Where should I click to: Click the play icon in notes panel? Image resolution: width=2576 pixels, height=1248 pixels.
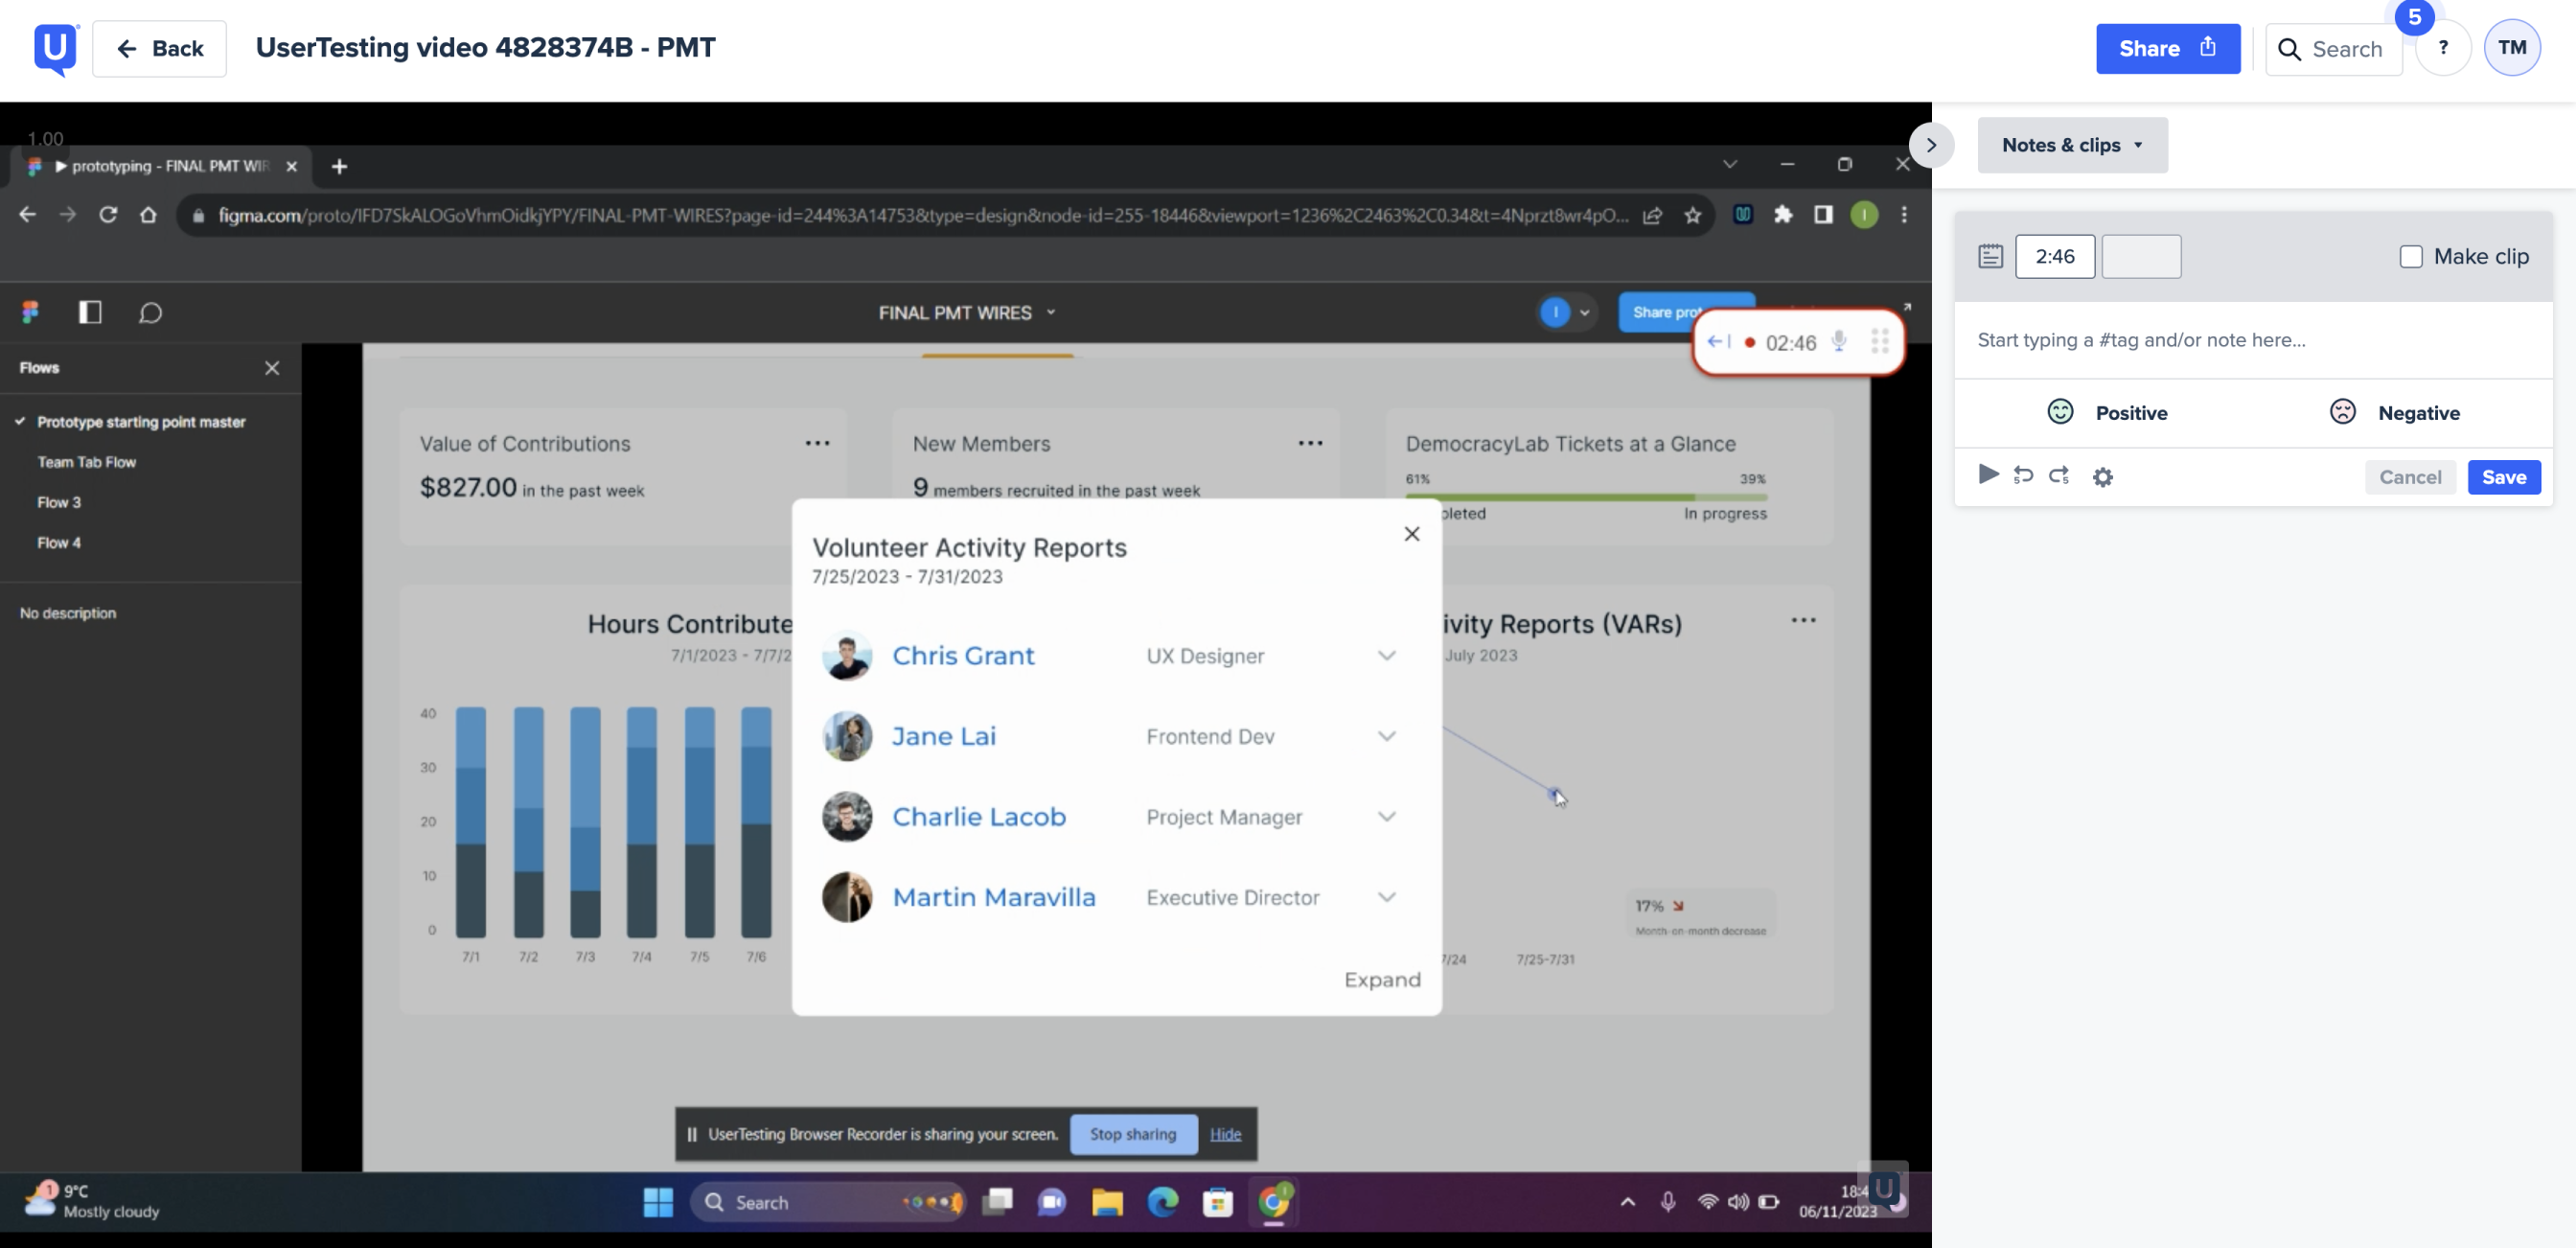[x=1988, y=475]
